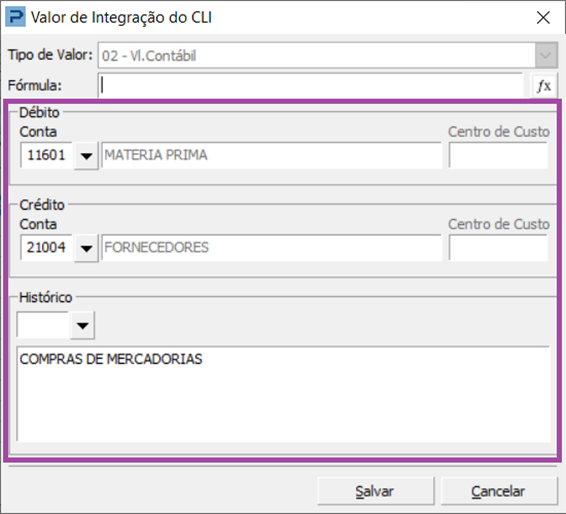Image resolution: width=566 pixels, height=514 pixels.
Task: Save with the Salvar button
Action: (375, 491)
